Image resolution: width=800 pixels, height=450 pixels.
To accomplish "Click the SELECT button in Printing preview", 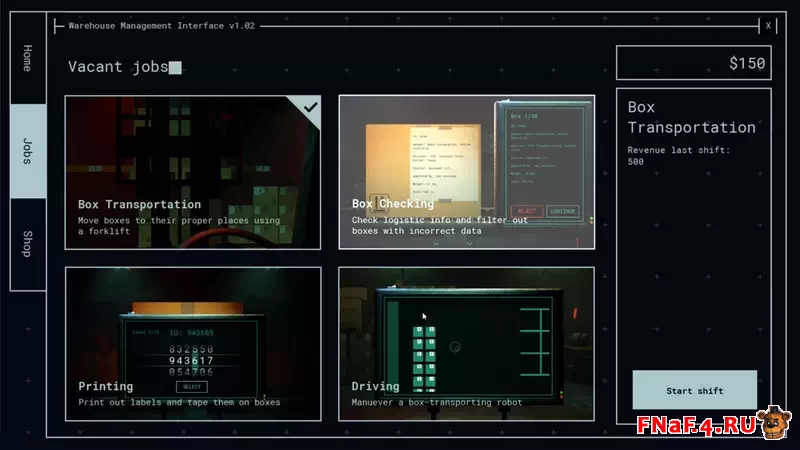I will tap(191, 386).
